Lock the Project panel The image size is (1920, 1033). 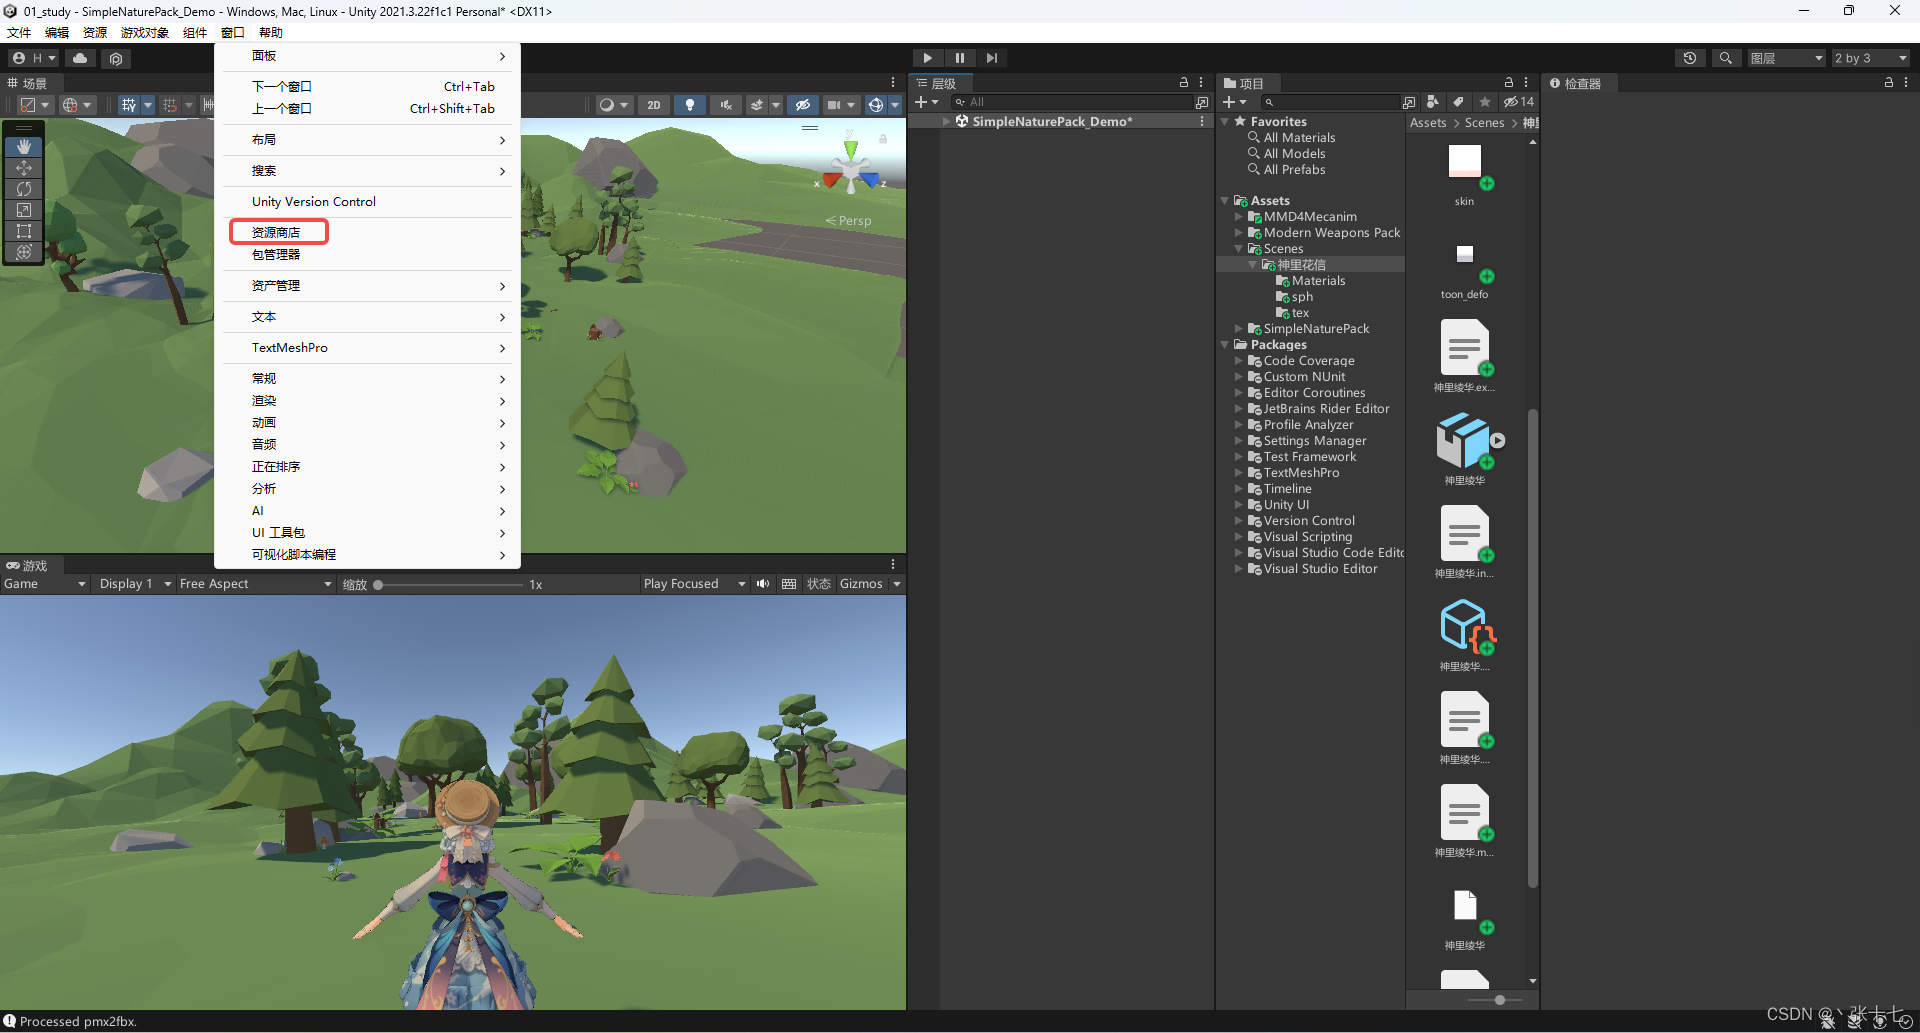coord(1509,83)
